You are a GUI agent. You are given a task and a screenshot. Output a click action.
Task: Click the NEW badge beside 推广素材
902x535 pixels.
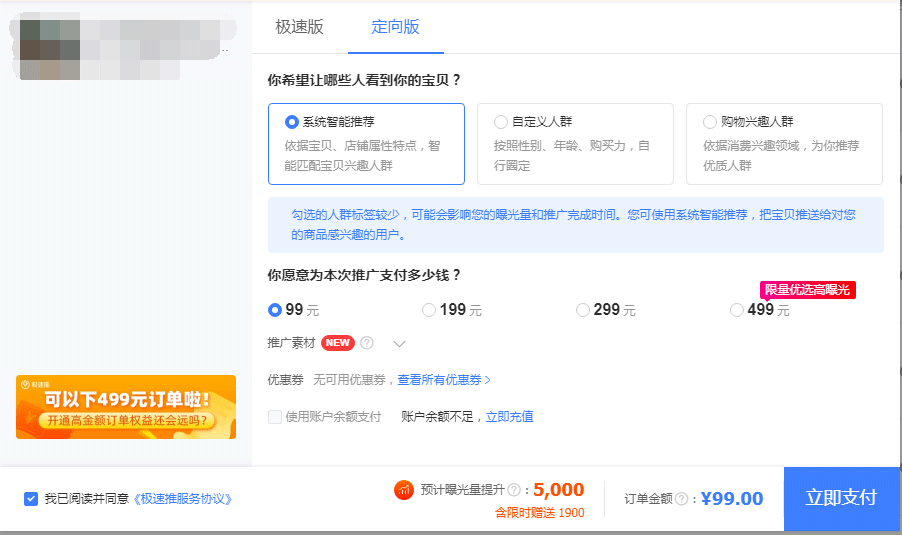(x=338, y=343)
